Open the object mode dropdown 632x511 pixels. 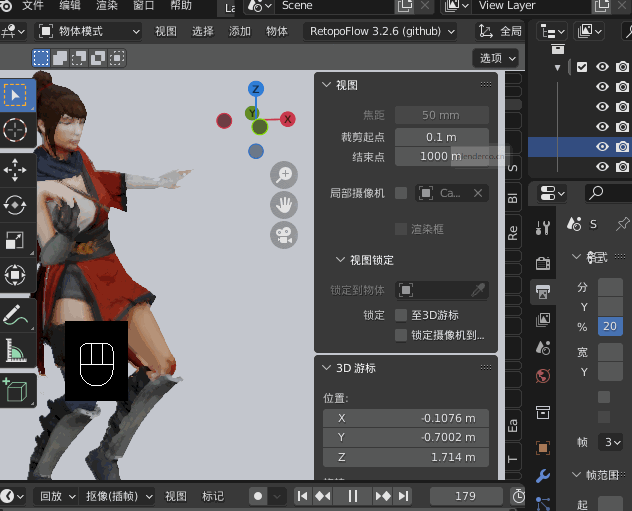(x=88, y=31)
